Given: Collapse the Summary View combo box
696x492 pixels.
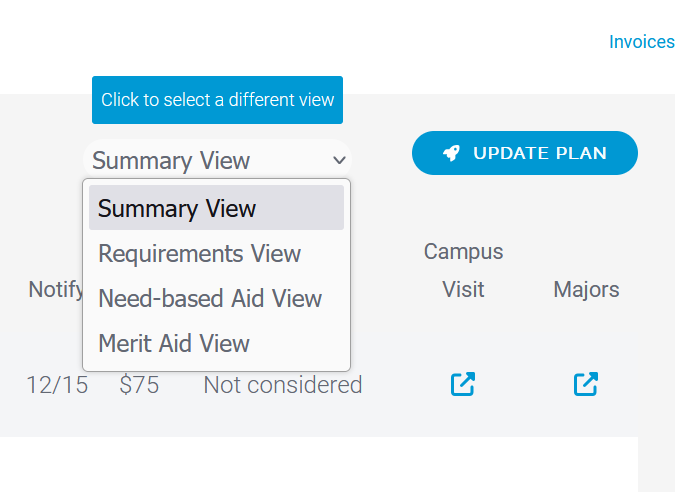Looking at the screenshot, I should coord(217,160).
